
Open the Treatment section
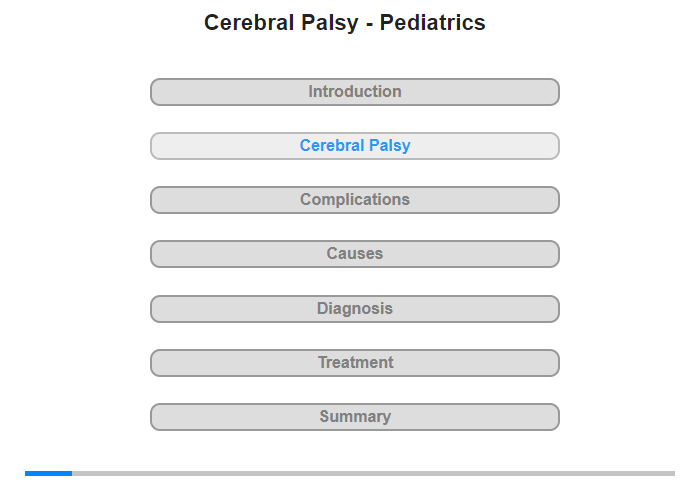[x=354, y=363]
